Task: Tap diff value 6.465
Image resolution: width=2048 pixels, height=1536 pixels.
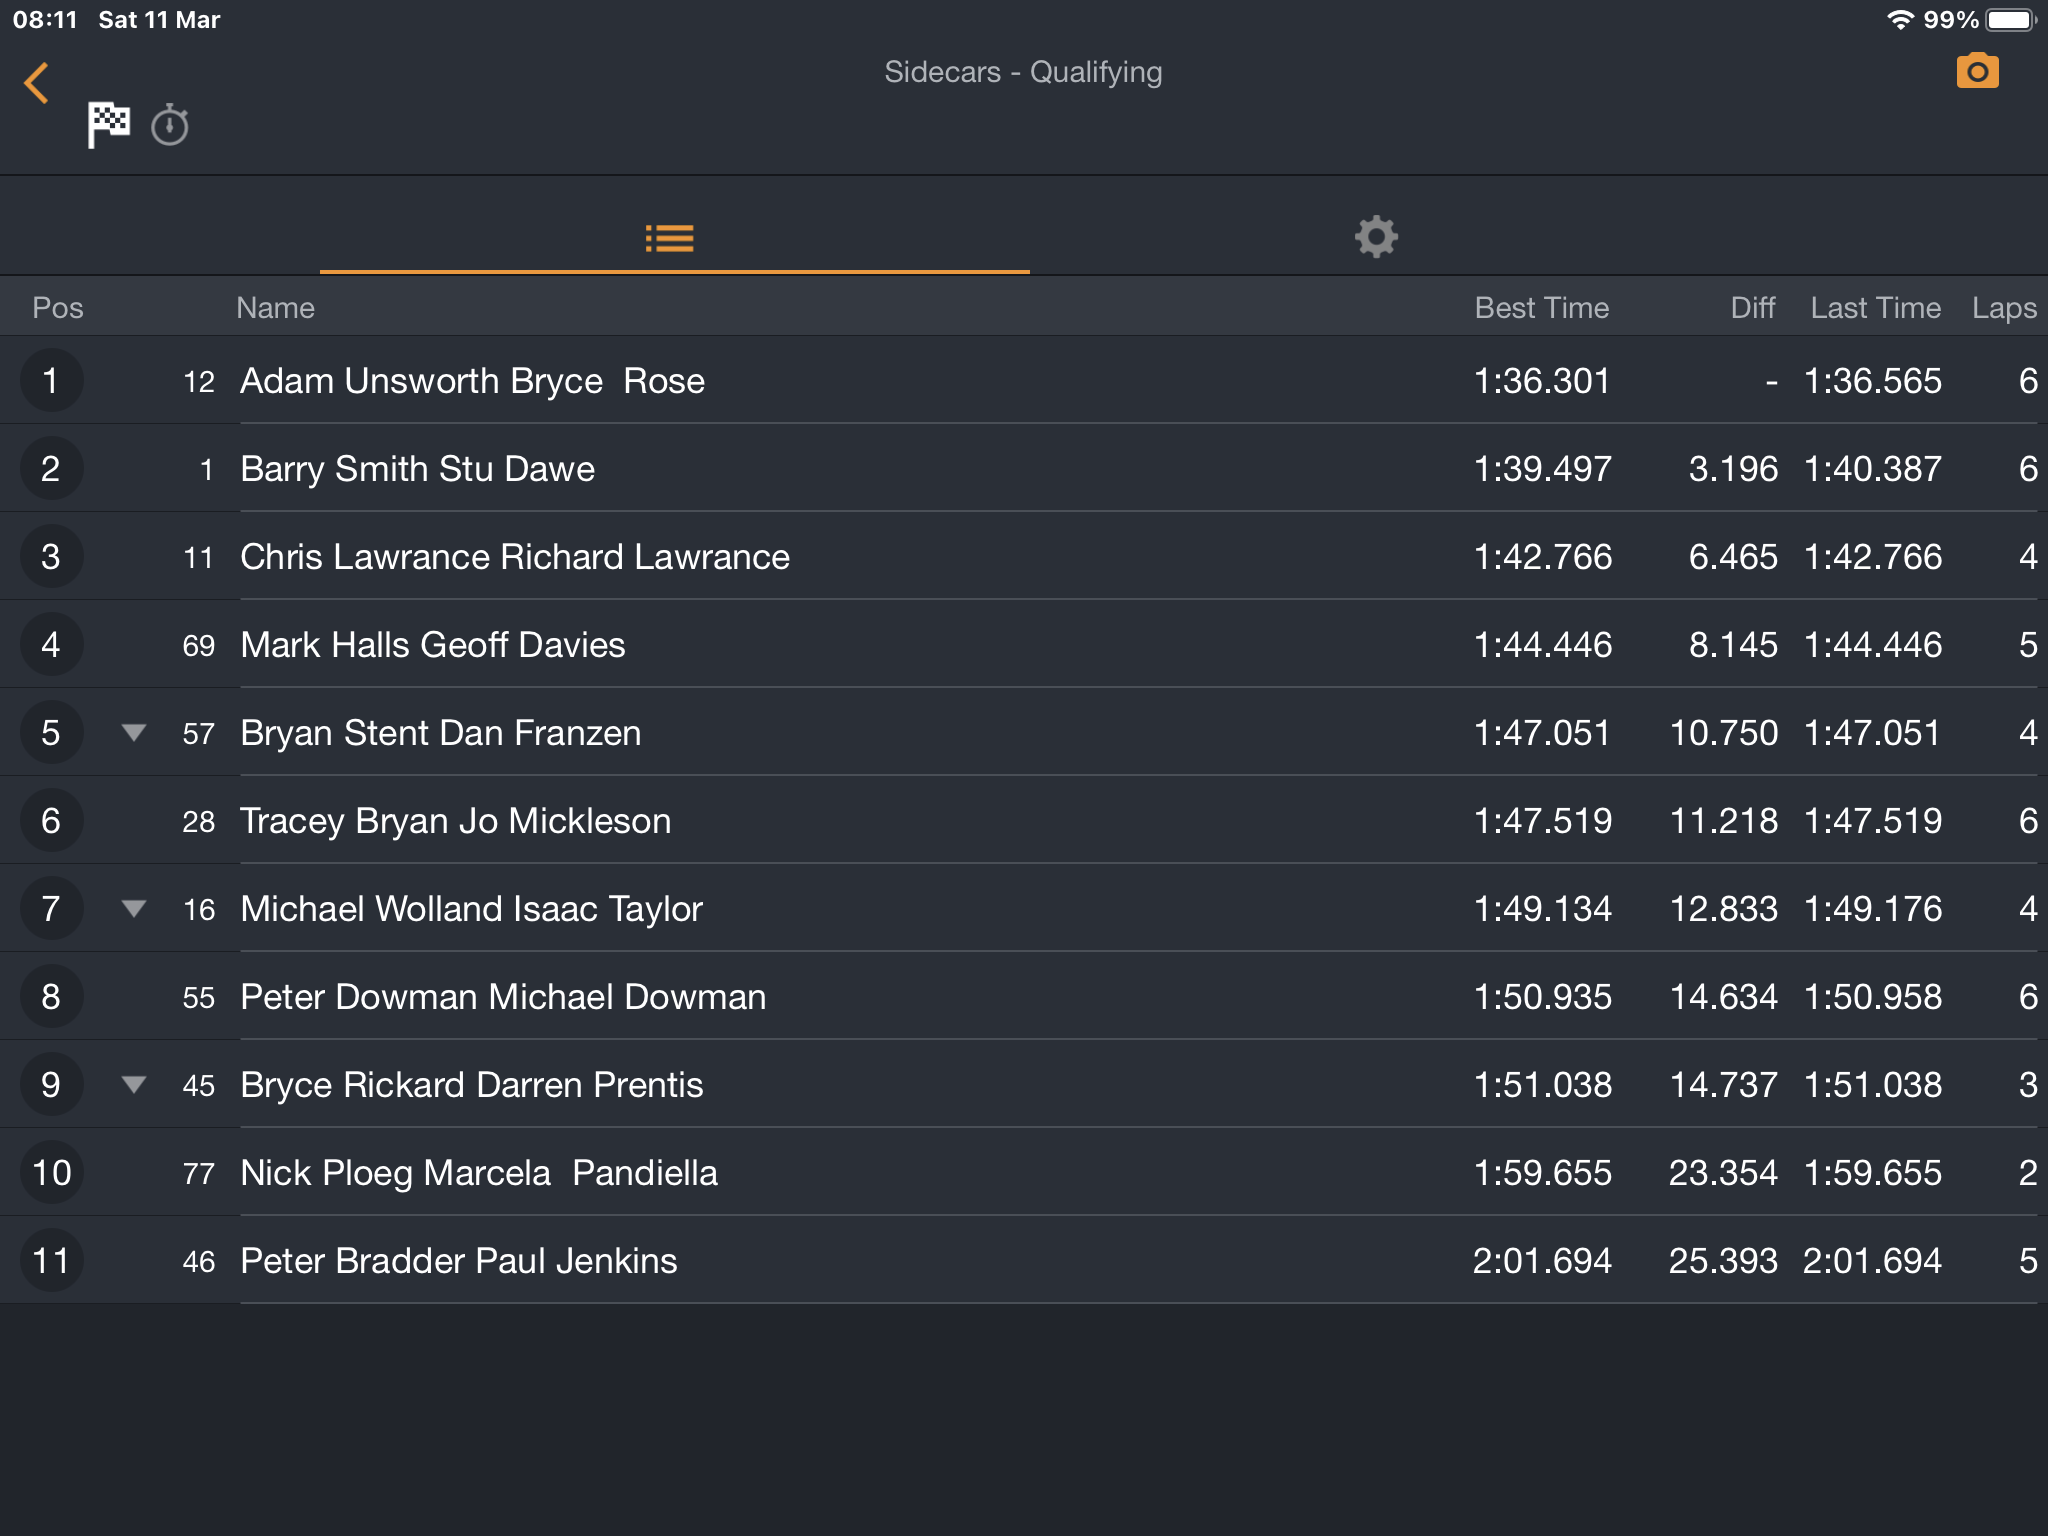Action: pos(1733,557)
